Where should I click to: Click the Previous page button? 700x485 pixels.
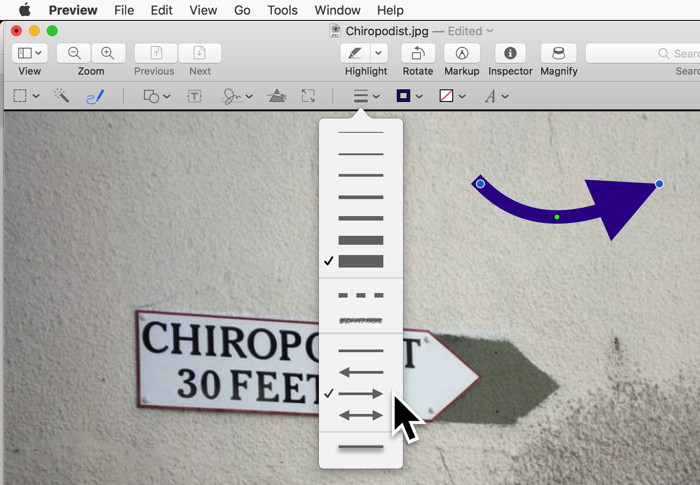click(156, 53)
